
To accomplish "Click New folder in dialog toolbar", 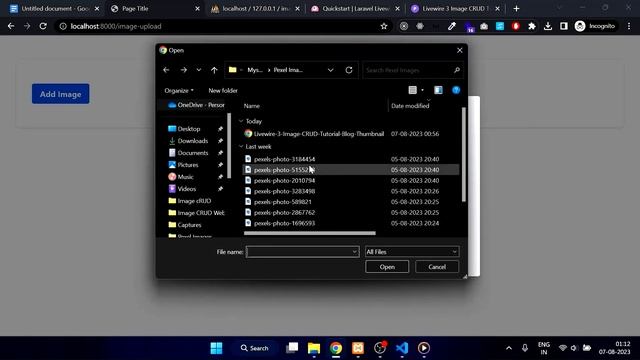I will [223, 91].
